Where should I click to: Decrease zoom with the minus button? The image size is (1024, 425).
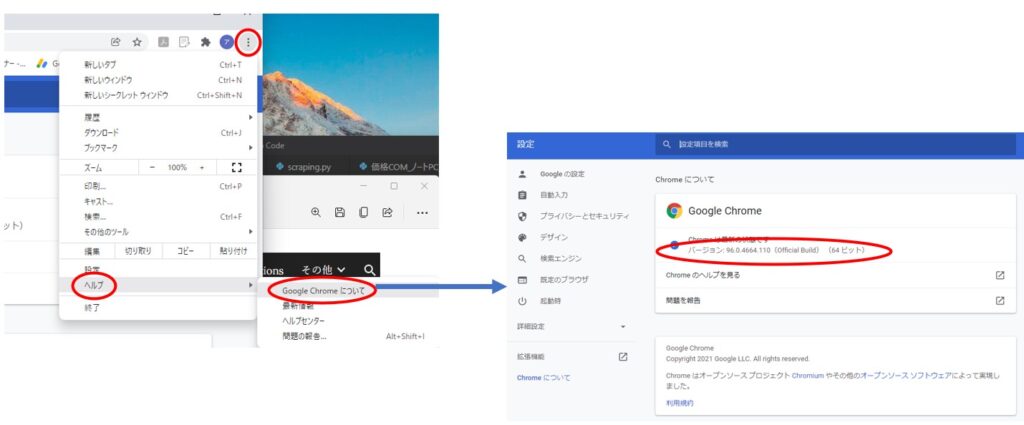[x=152, y=167]
